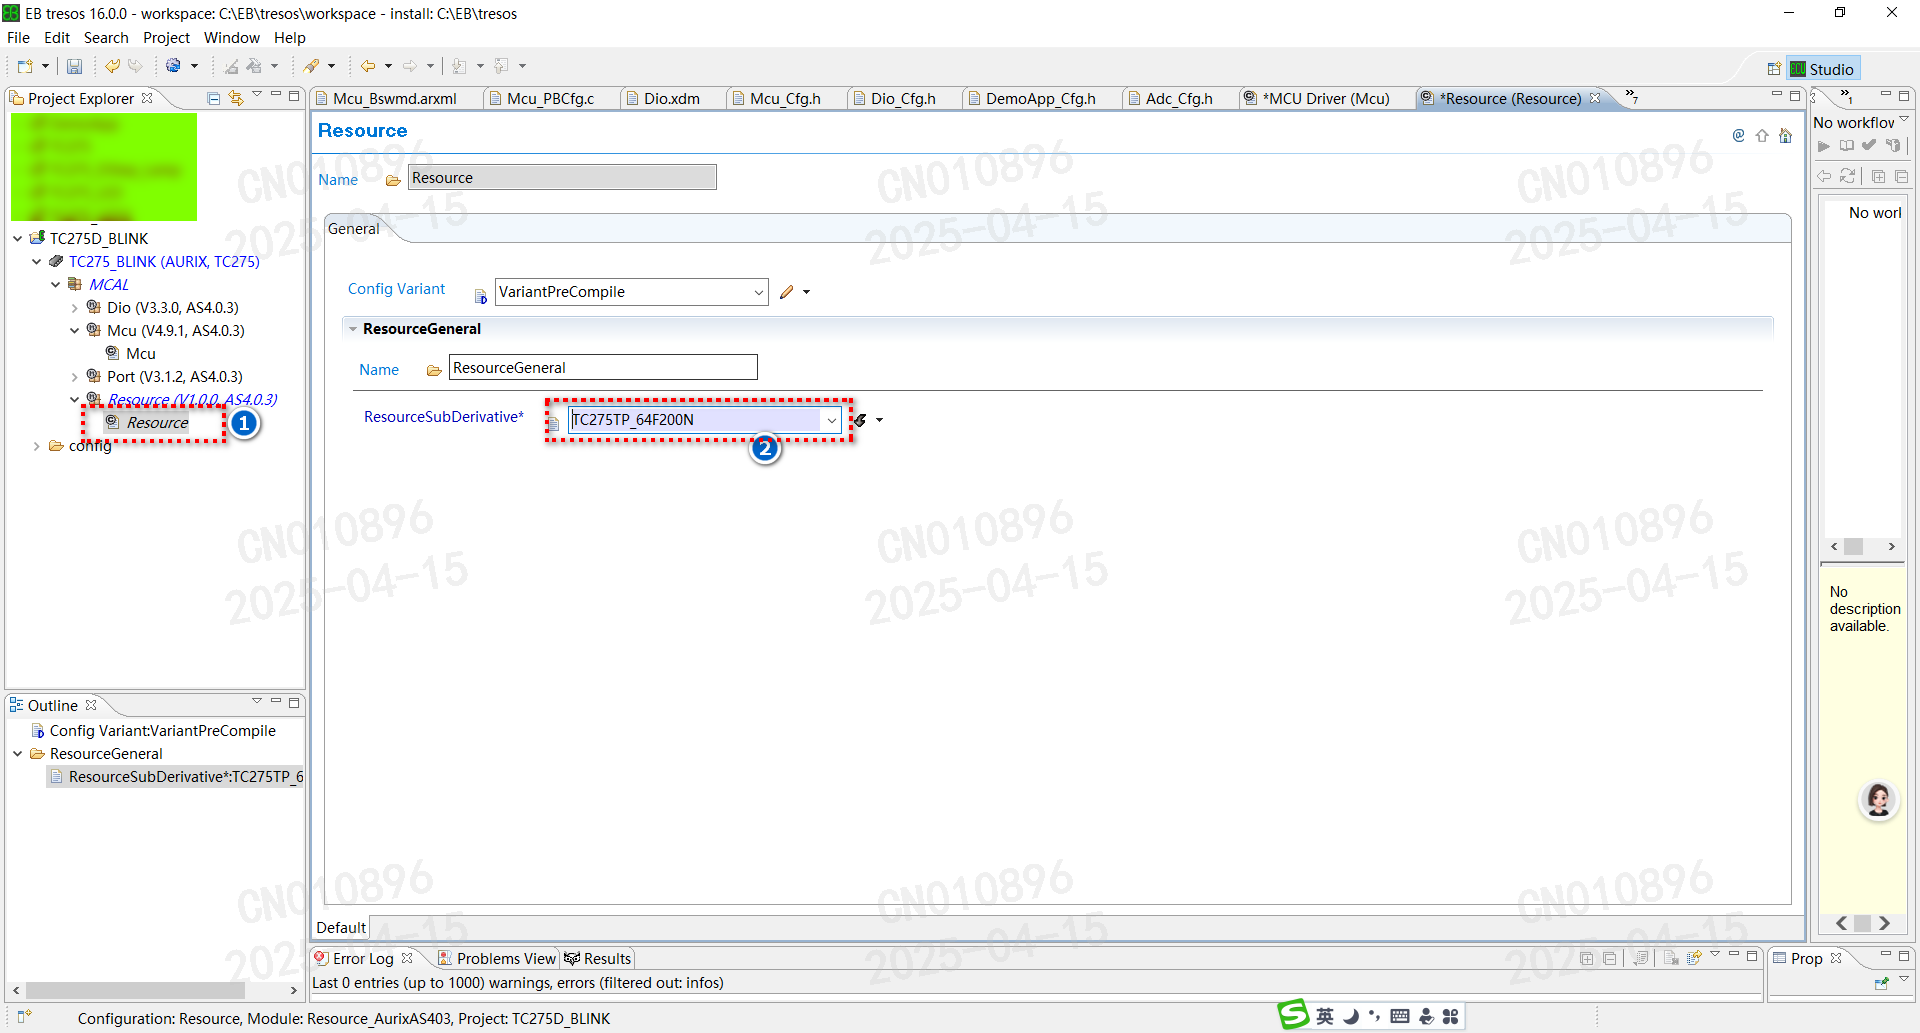Select the Resource item in project tree
The width and height of the screenshot is (1920, 1033).
pos(157,423)
